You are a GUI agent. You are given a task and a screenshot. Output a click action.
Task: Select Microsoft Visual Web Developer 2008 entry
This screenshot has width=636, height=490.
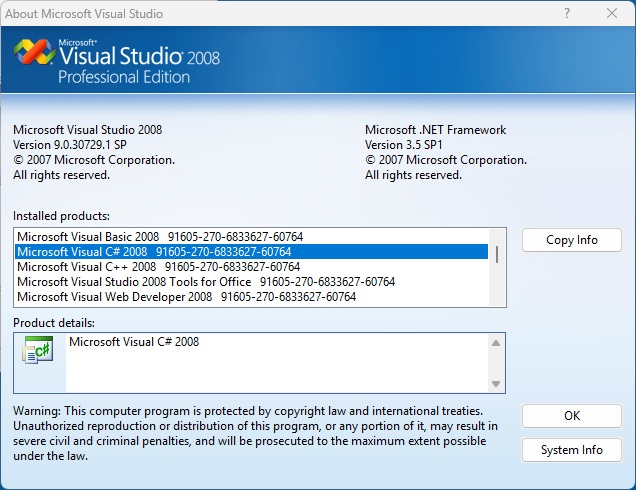(x=251, y=297)
